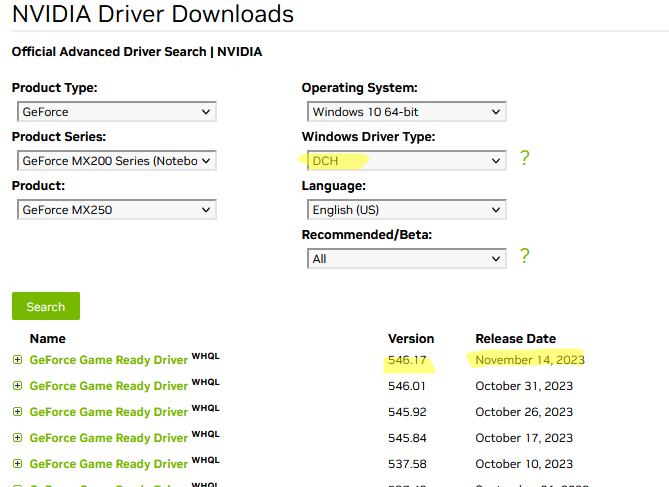Click help question mark next to Recommended/Beta
The image size is (669, 487).
[x=525, y=256]
